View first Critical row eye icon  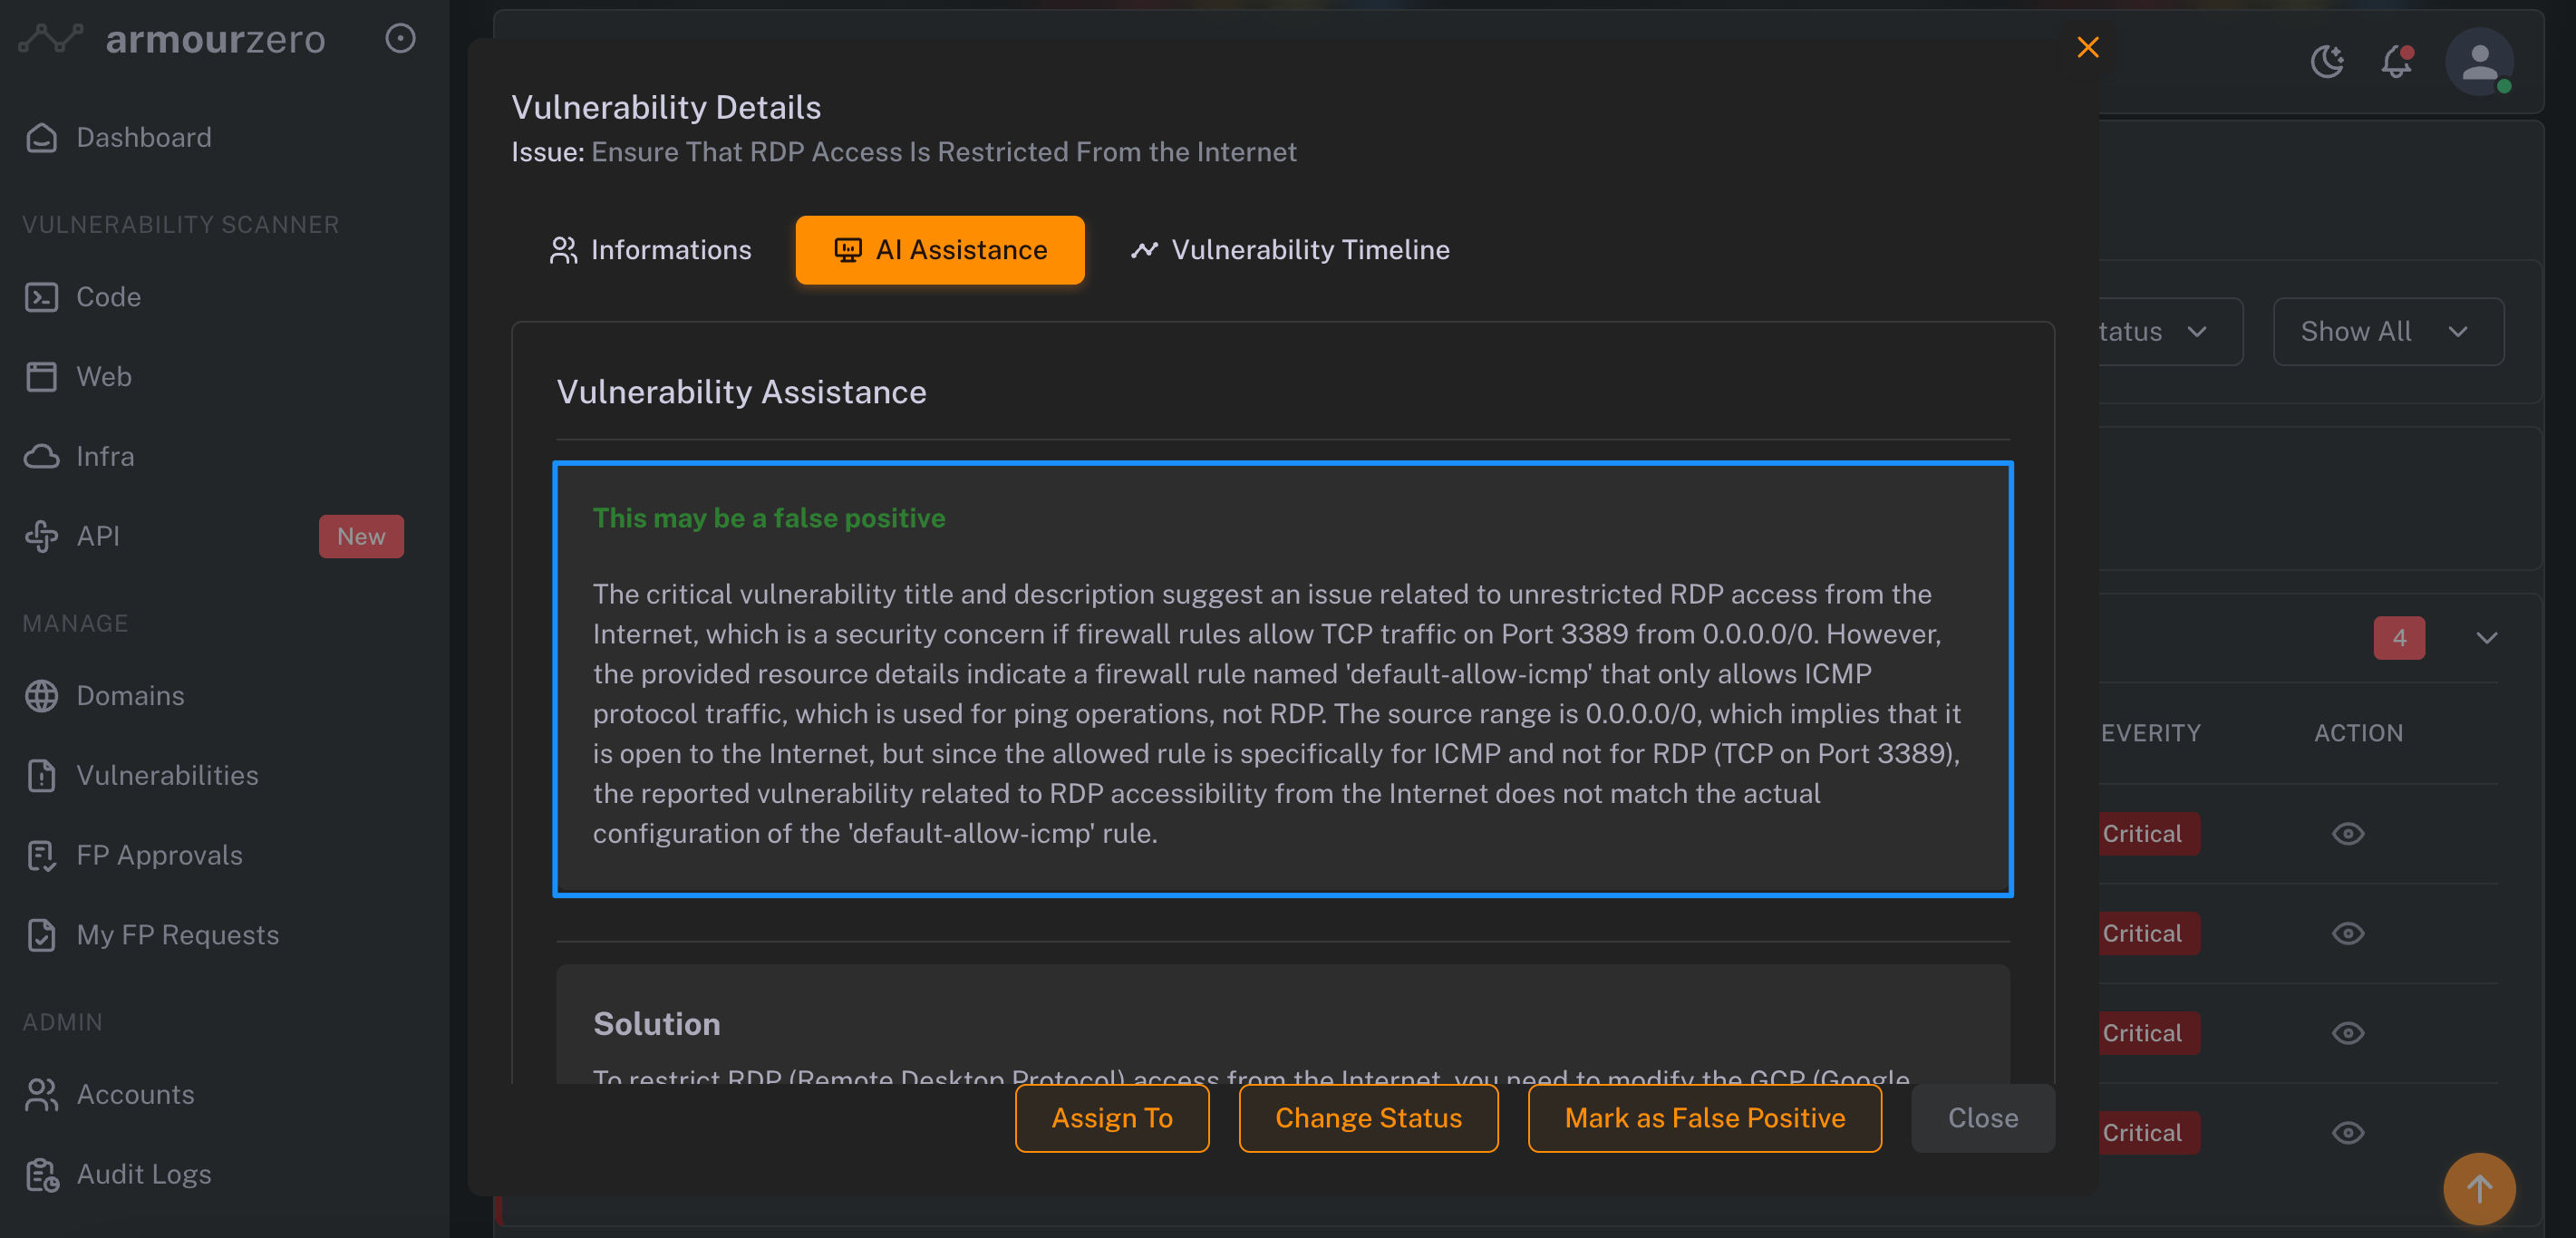[x=2347, y=833]
